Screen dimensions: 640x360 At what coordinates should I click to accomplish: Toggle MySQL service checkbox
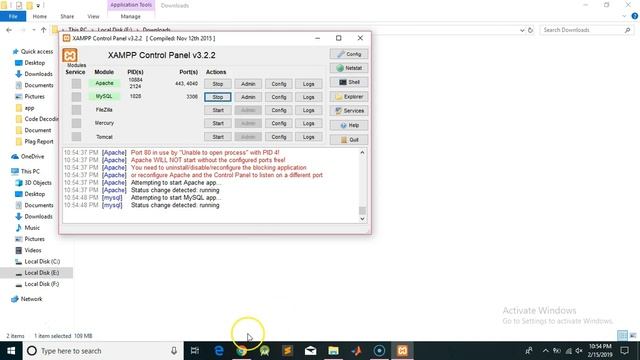pyautogui.click(x=76, y=97)
